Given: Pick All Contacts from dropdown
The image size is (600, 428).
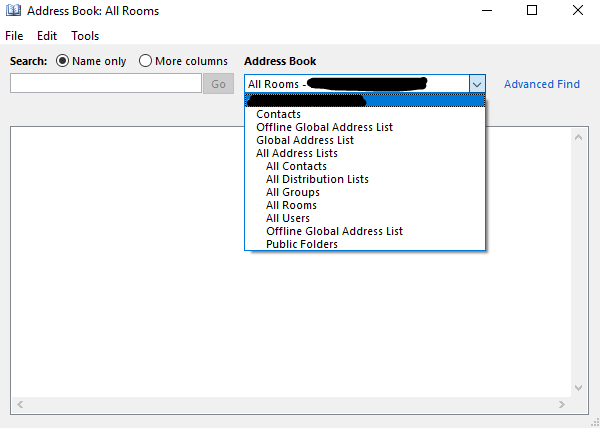Looking at the screenshot, I should pos(365,166).
